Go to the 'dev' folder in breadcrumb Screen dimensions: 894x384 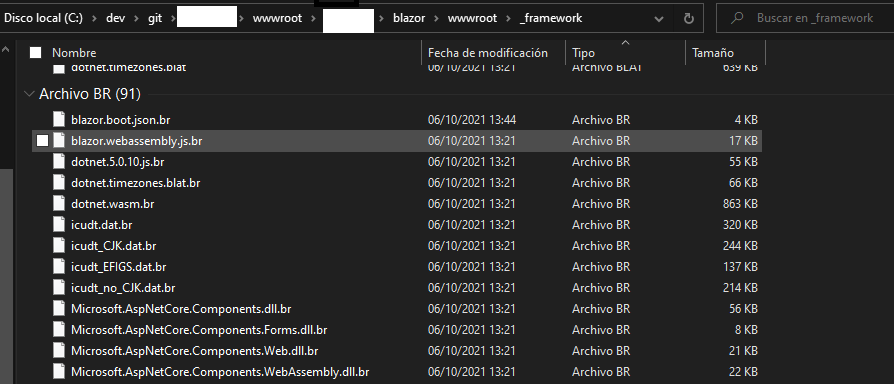(x=115, y=18)
